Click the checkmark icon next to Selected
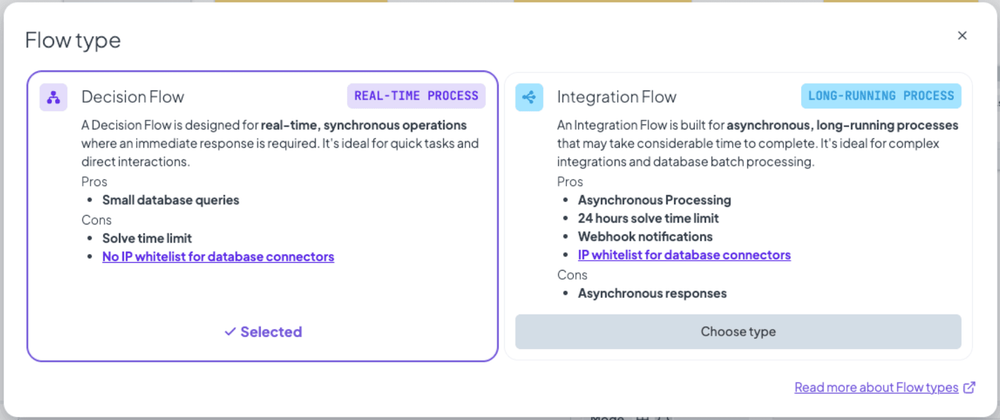 pyautogui.click(x=230, y=332)
